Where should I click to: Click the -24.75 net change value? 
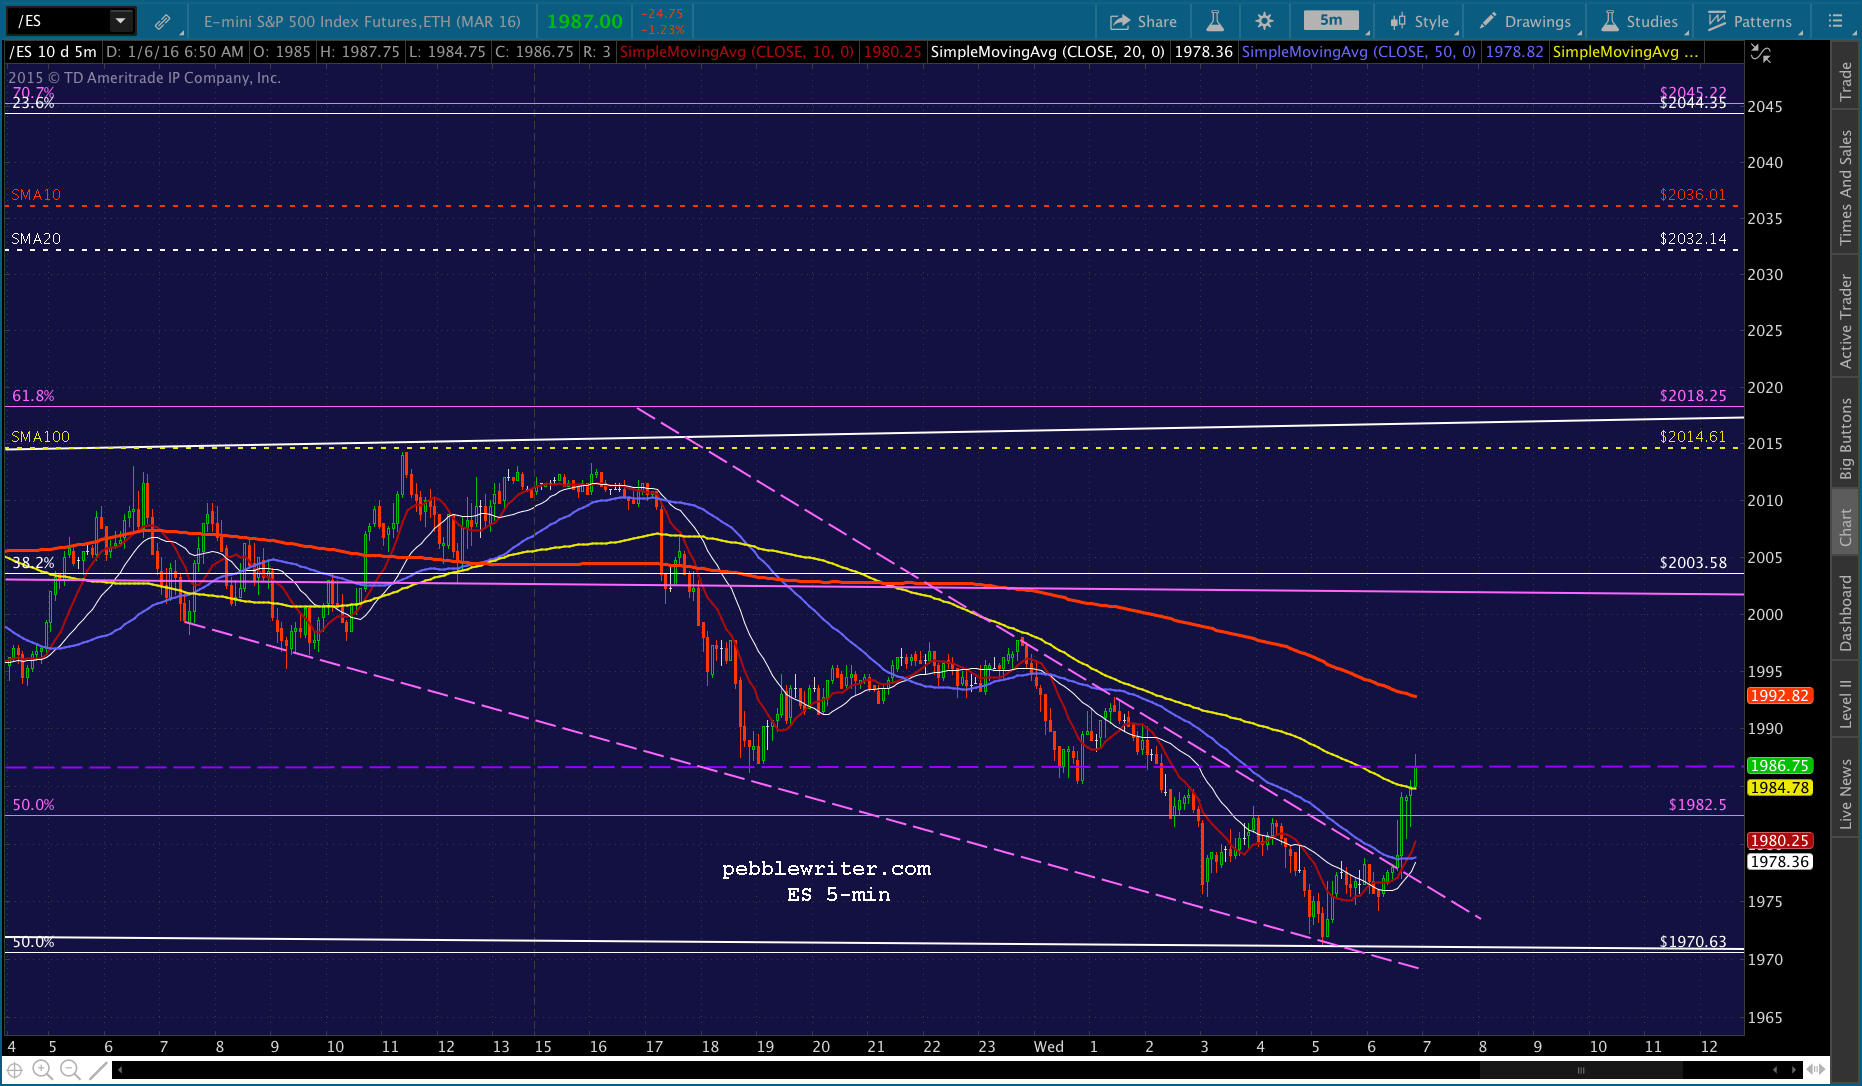[x=662, y=14]
